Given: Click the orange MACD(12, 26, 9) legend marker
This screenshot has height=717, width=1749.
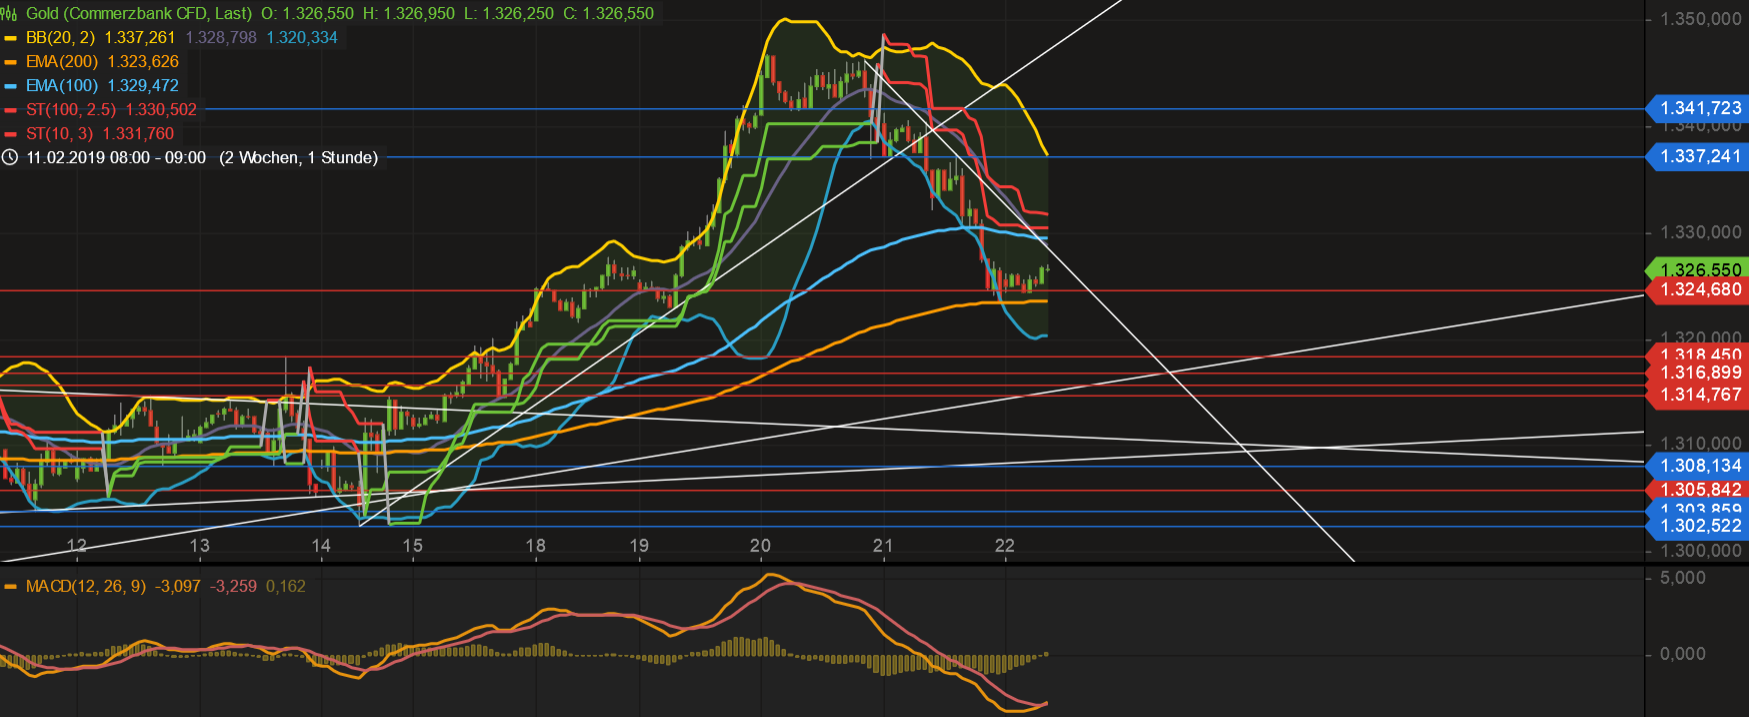Looking at the screenshot, I should [x=11, y=587].
